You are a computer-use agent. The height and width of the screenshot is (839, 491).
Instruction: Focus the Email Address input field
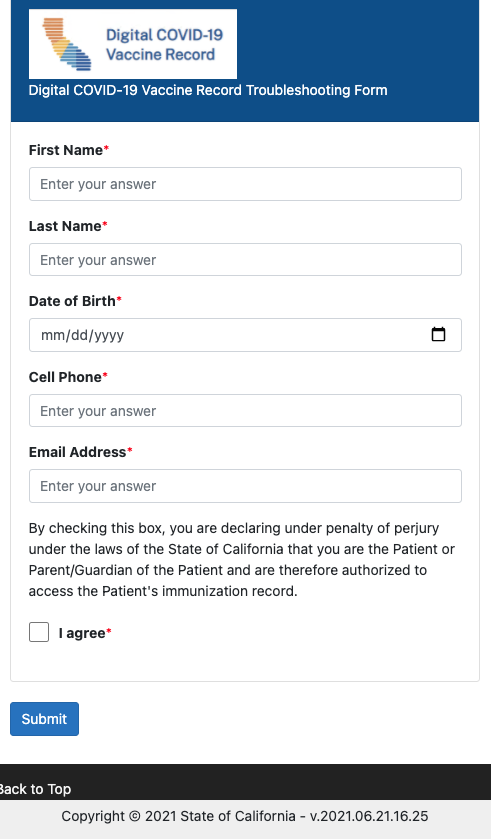pos(245,486)
